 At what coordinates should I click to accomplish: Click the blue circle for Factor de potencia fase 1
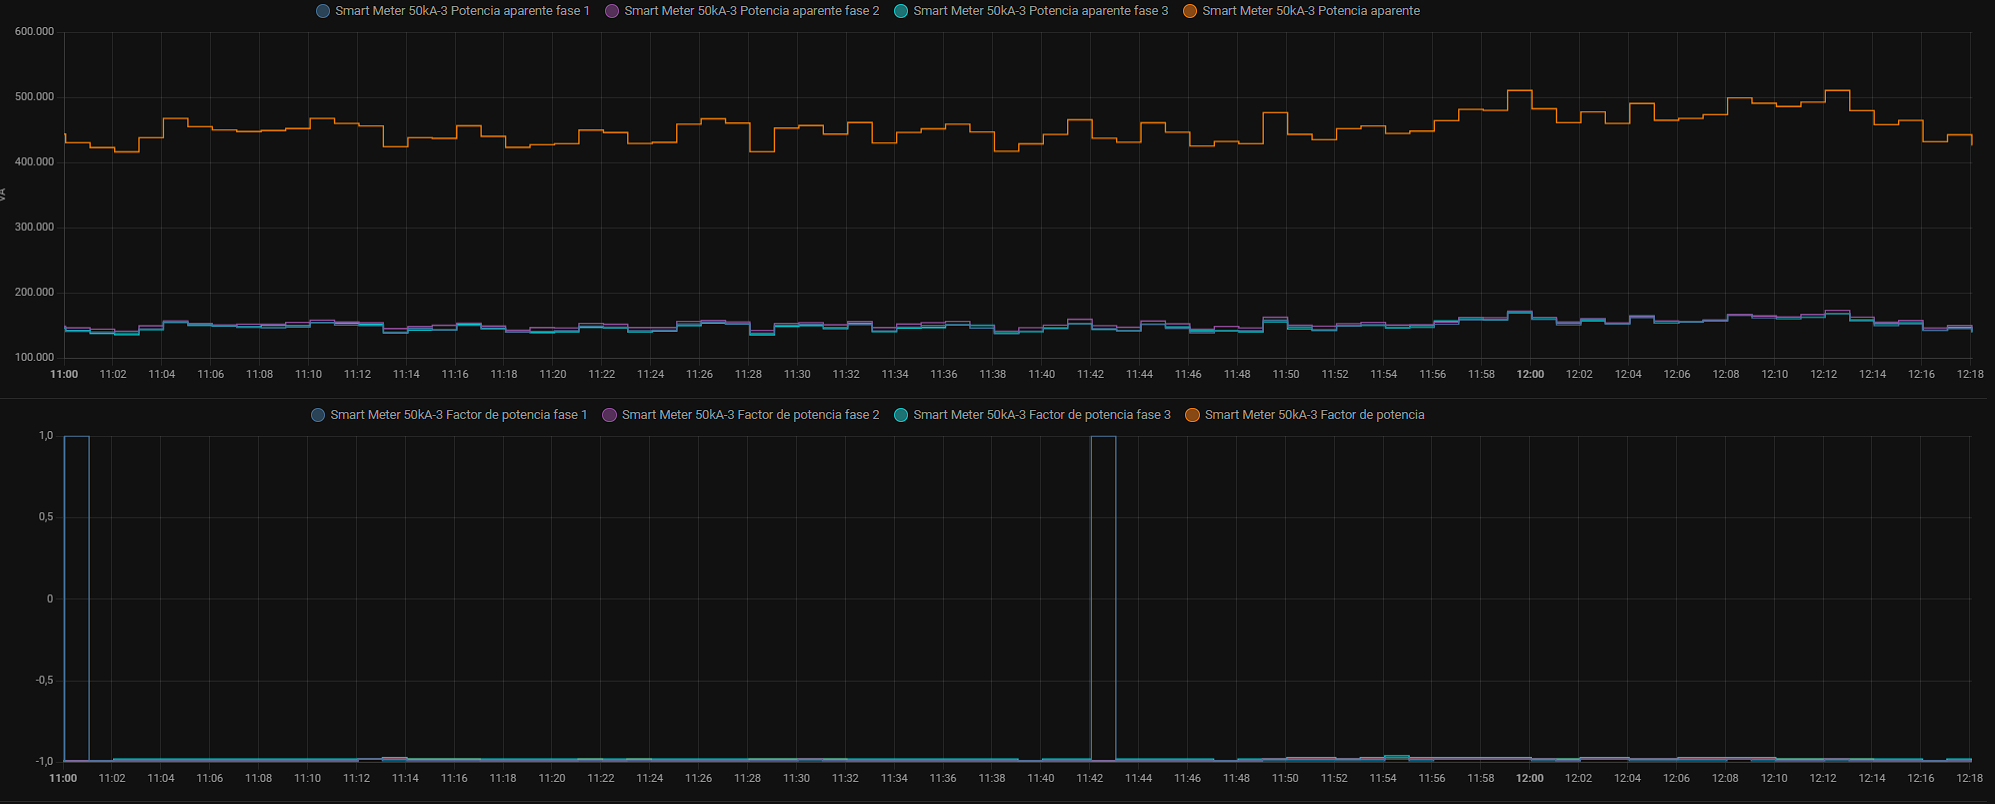coord(318,415)
